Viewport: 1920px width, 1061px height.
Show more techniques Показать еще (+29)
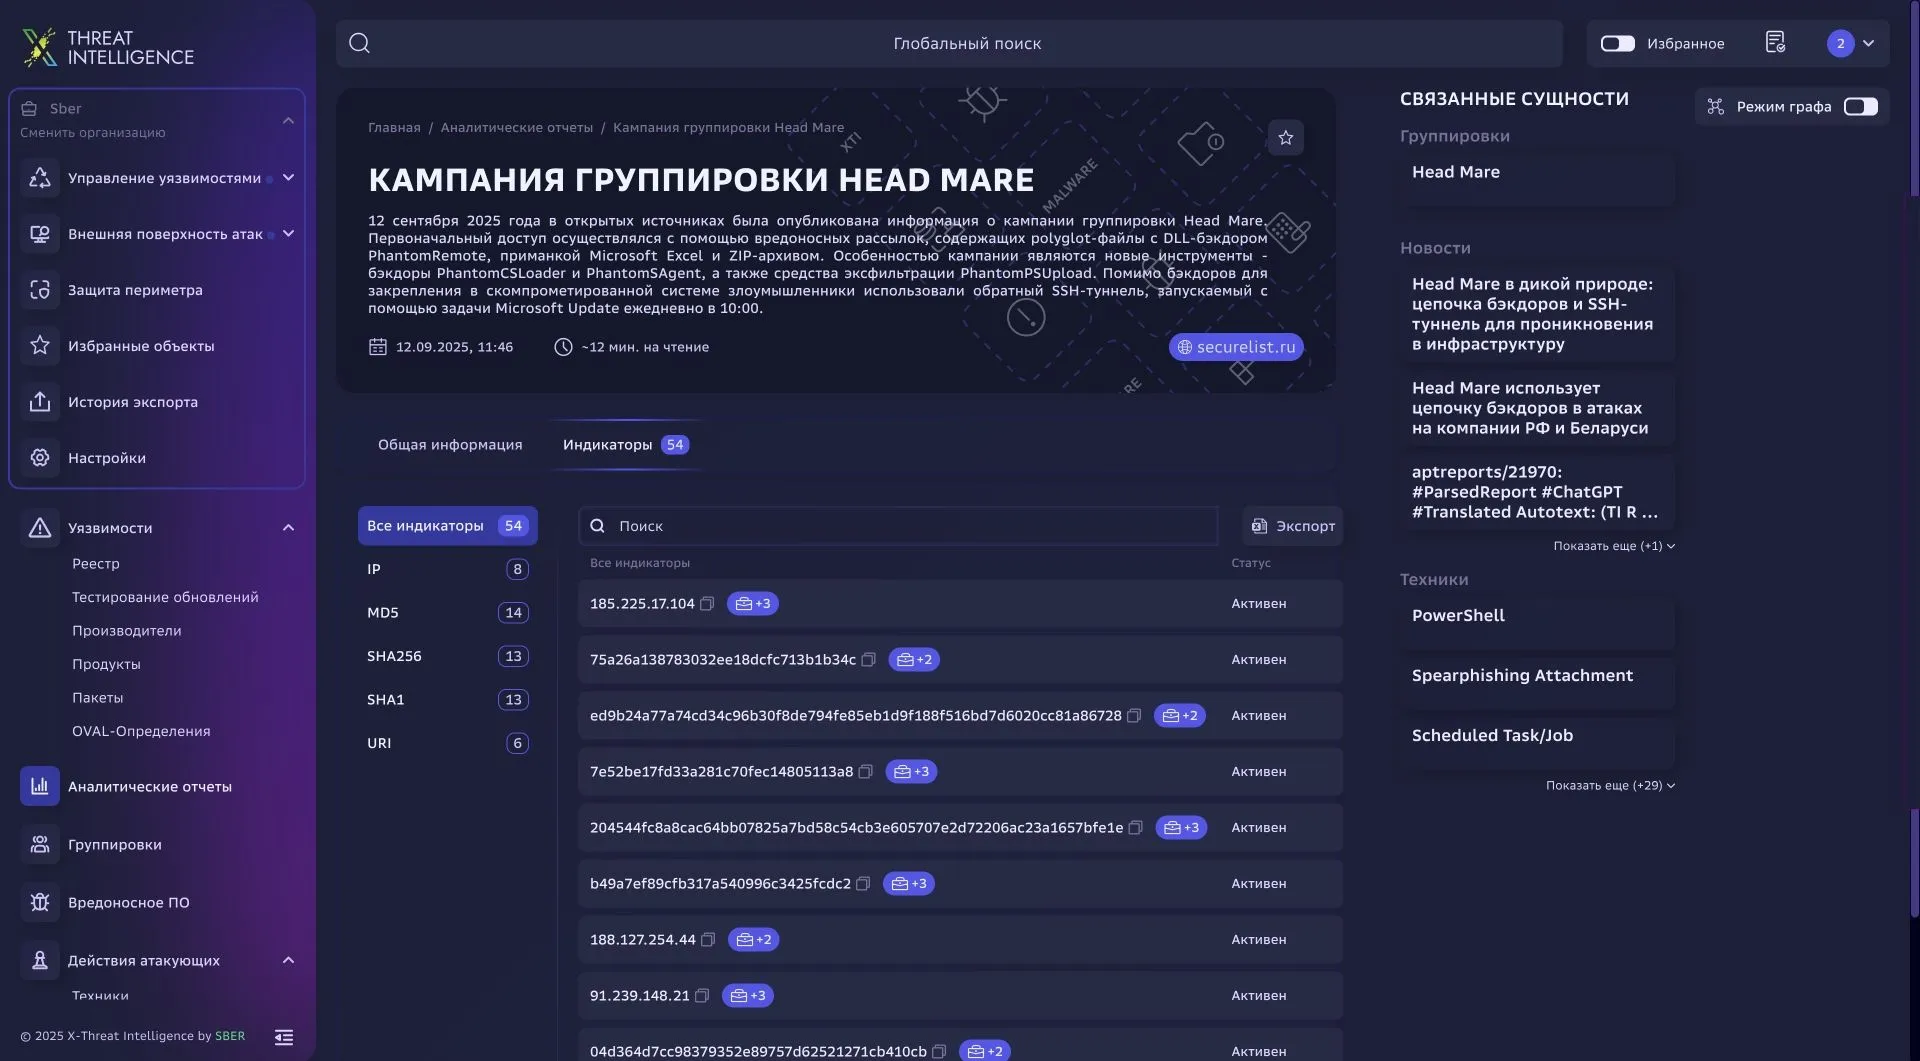point(1610,786)
